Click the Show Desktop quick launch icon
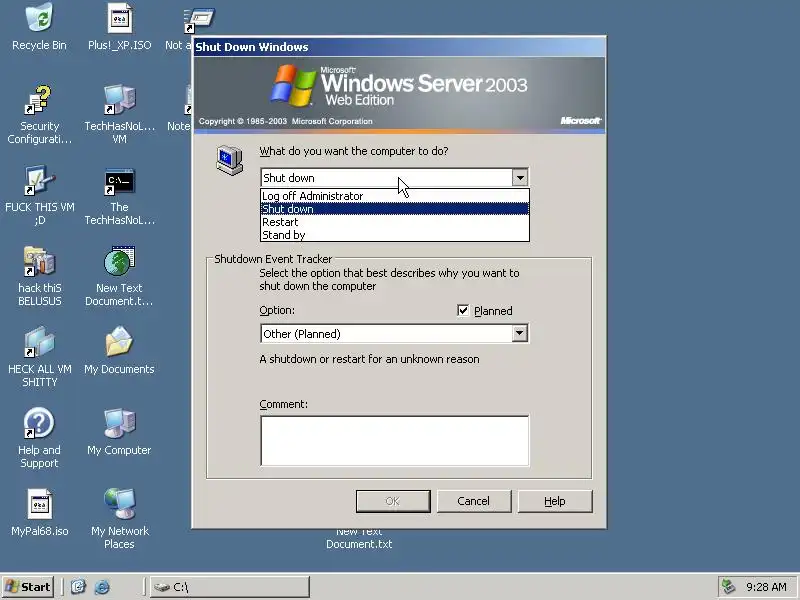Screen dimensions: 800x600 (78, 587)
